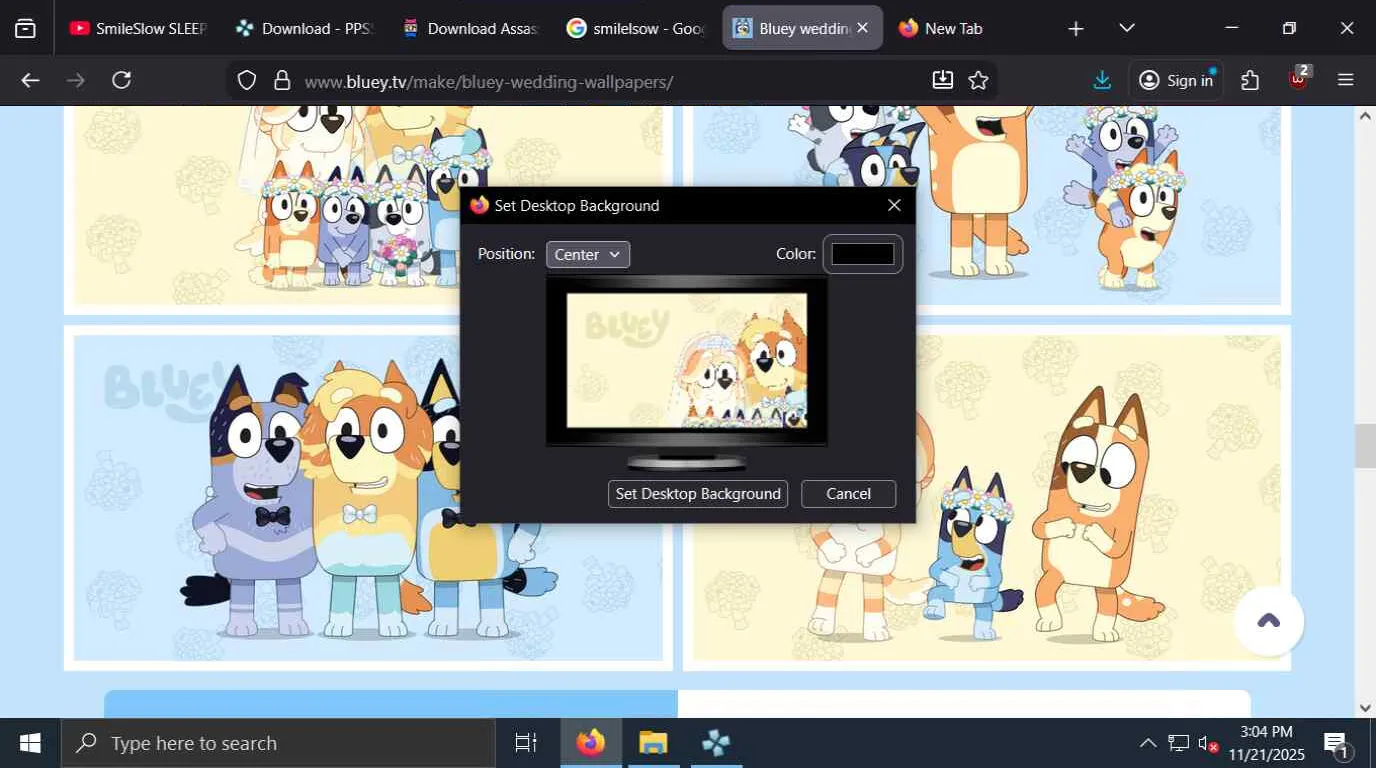
Task: Click the wallpaper preview in the monitor
Action: point(687,360)
